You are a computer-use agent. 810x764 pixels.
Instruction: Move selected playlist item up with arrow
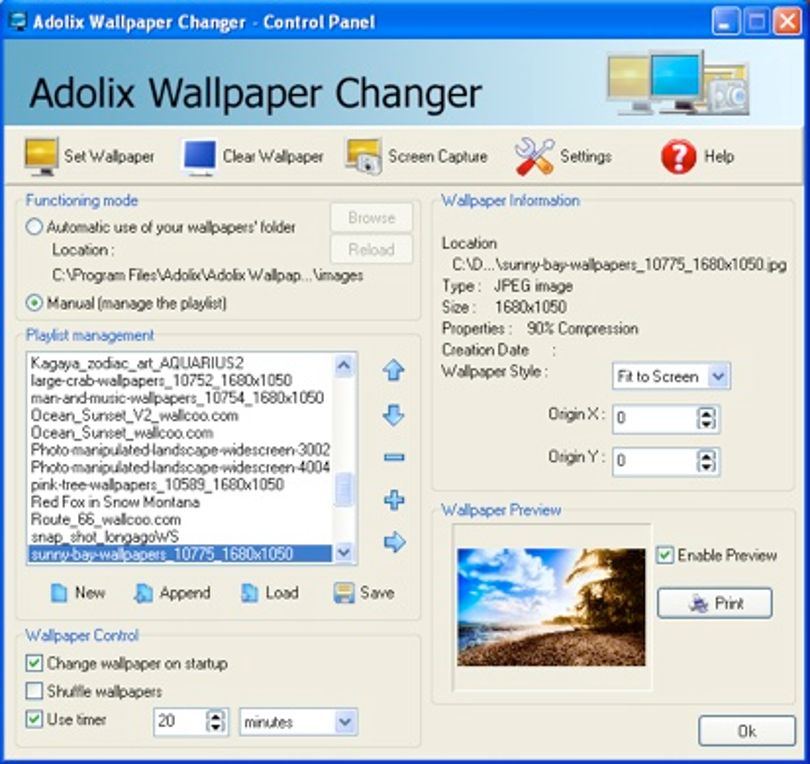pyautogui.click(x=394, y=370)
